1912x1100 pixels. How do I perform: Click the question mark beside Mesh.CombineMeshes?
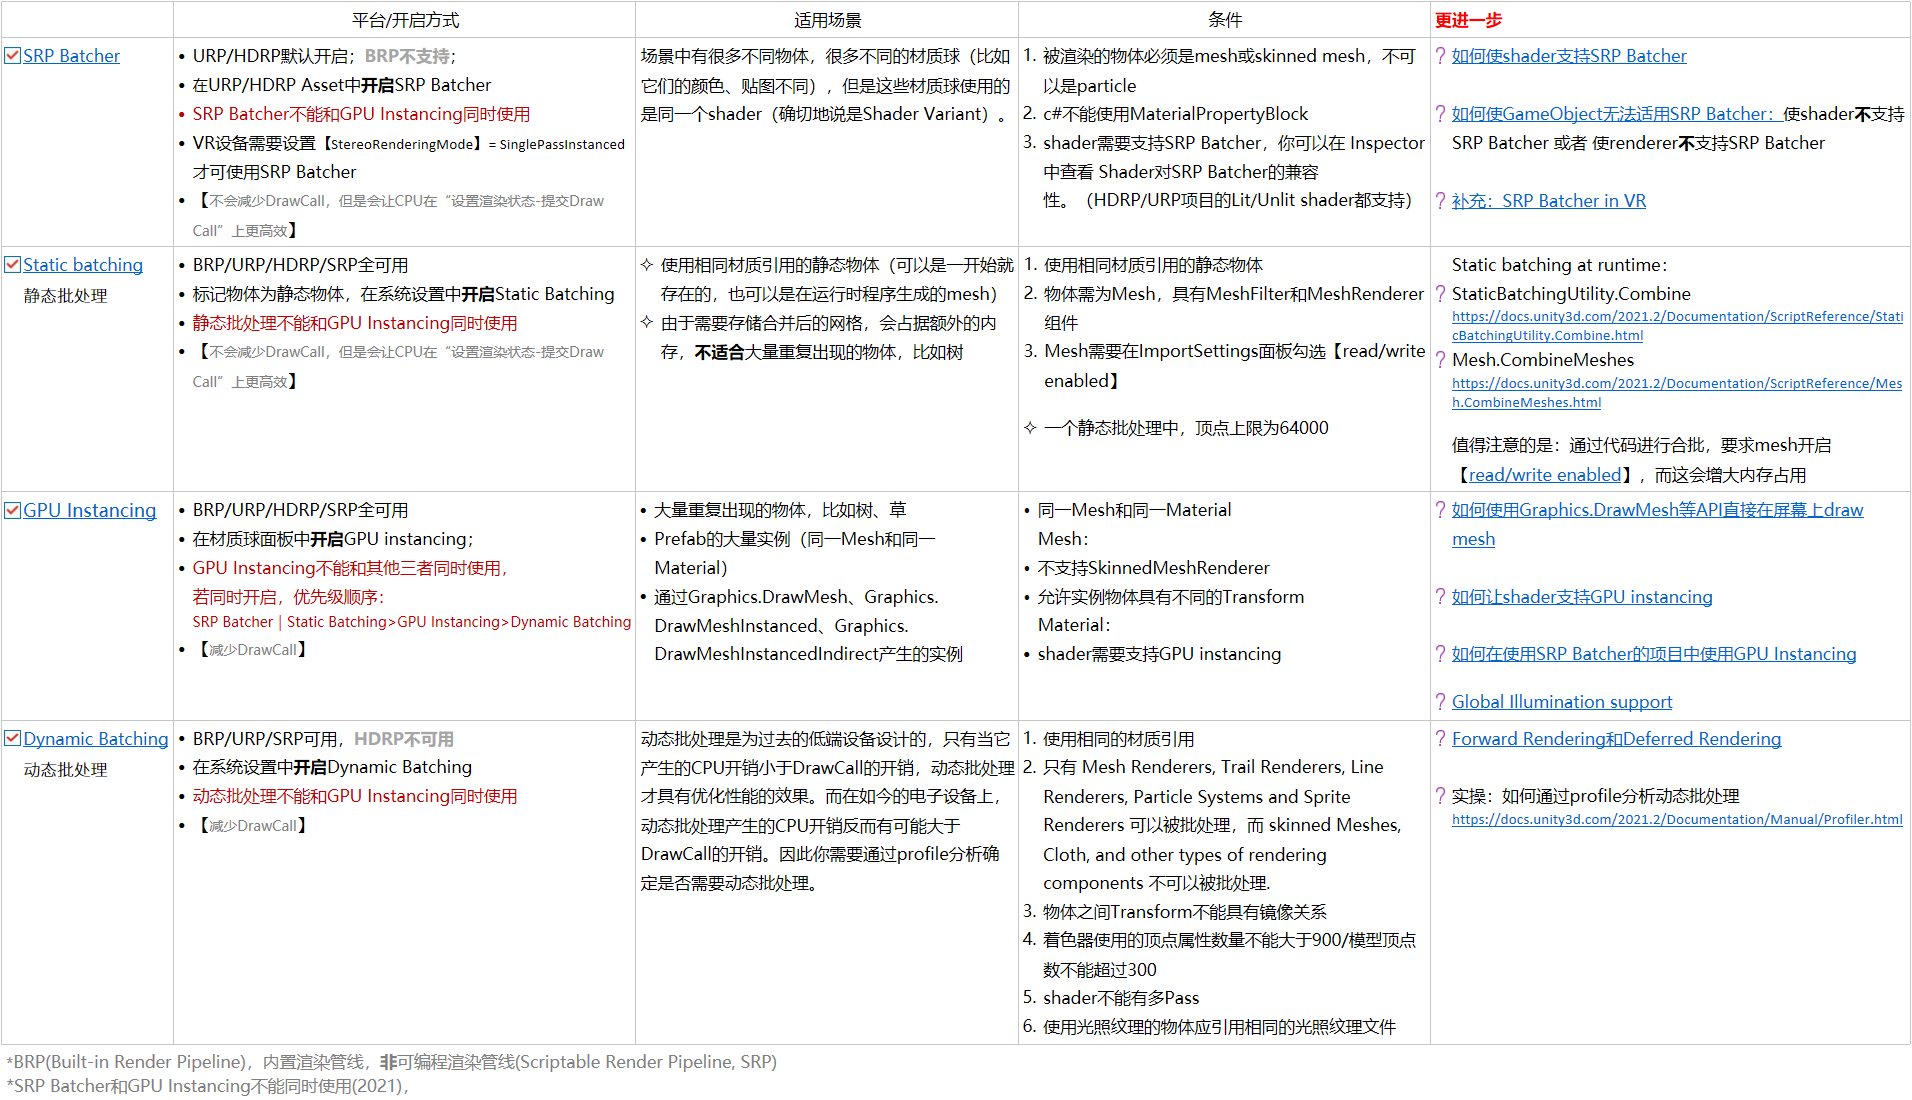(x=1440, y=360)
